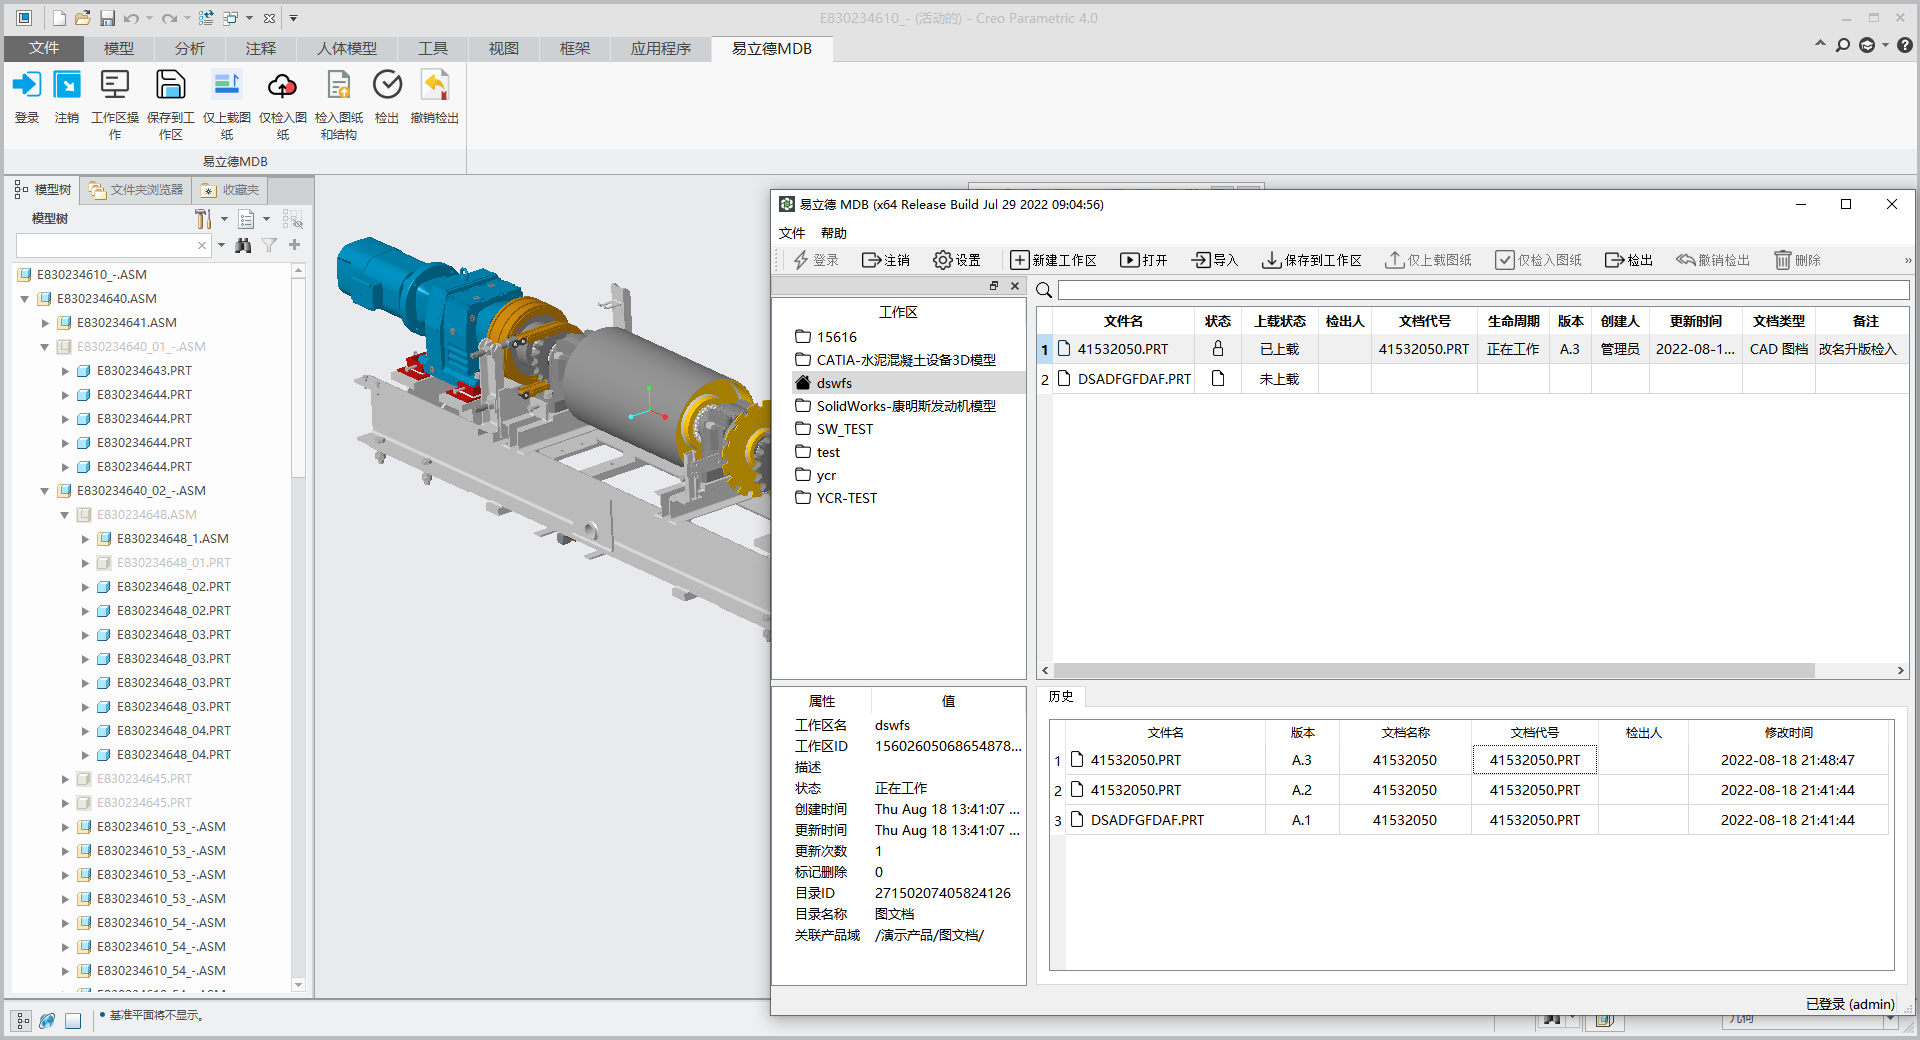Screen dimensions: 1920x1040
Task: Switch to 文件夹浏览器 navigator tab
Action: click(135, 190)
